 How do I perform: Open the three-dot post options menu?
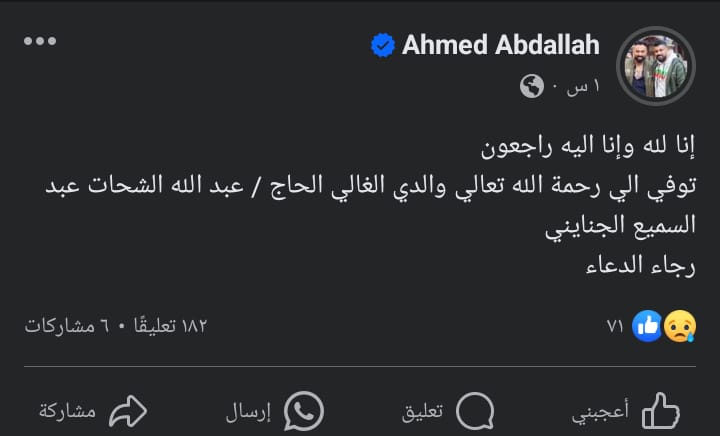point(40,41)
